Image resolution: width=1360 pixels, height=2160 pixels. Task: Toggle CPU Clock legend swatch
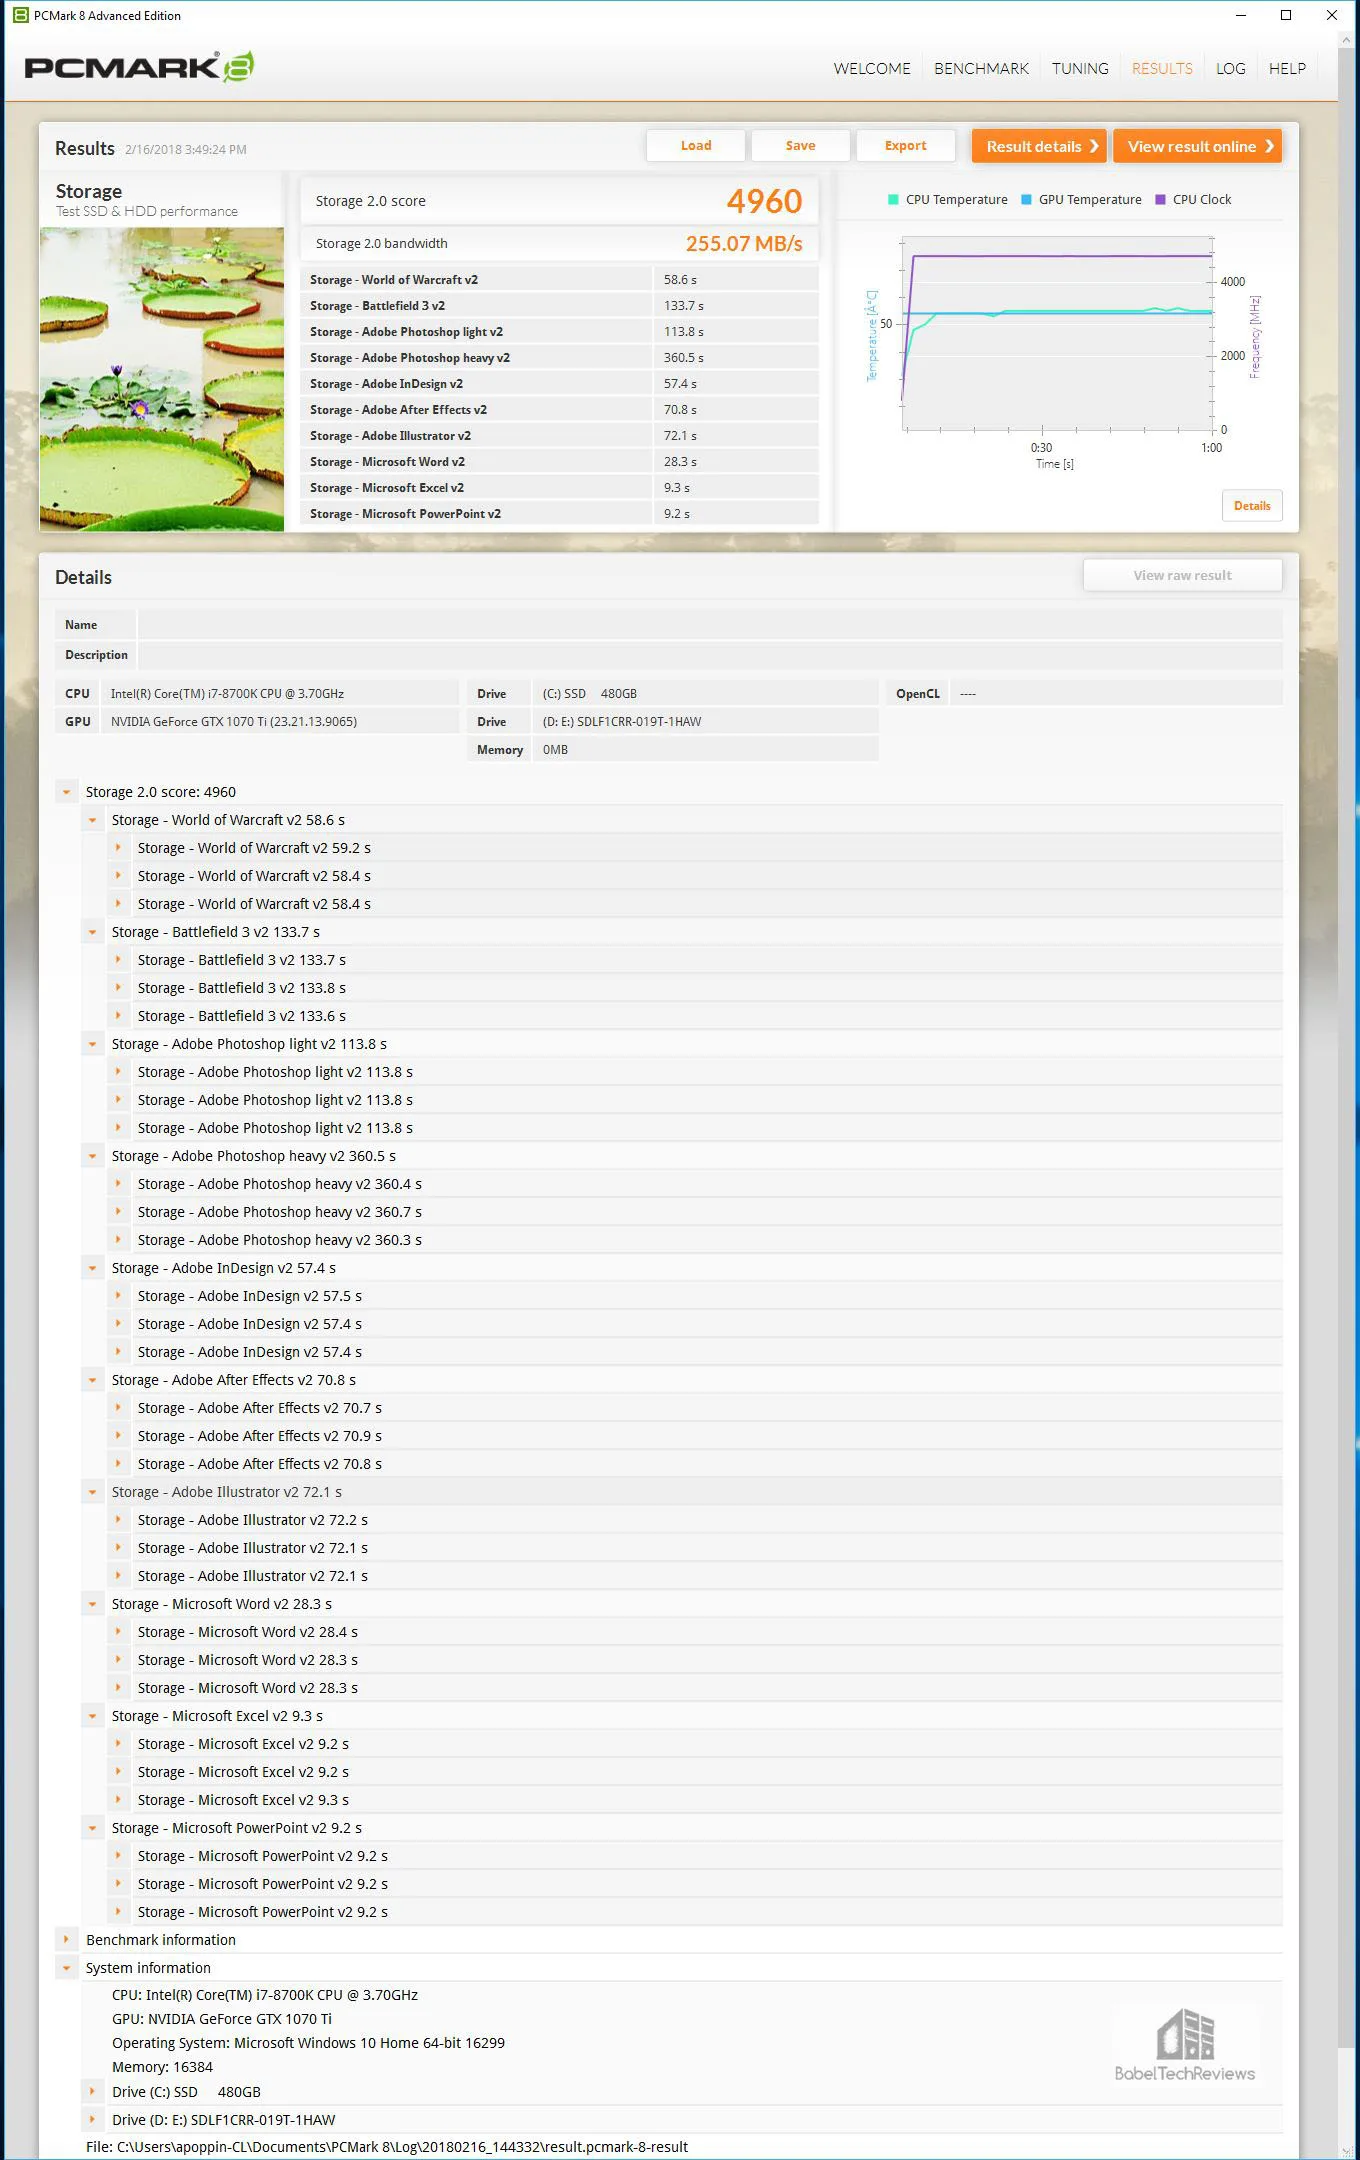tap(1160, 199)
